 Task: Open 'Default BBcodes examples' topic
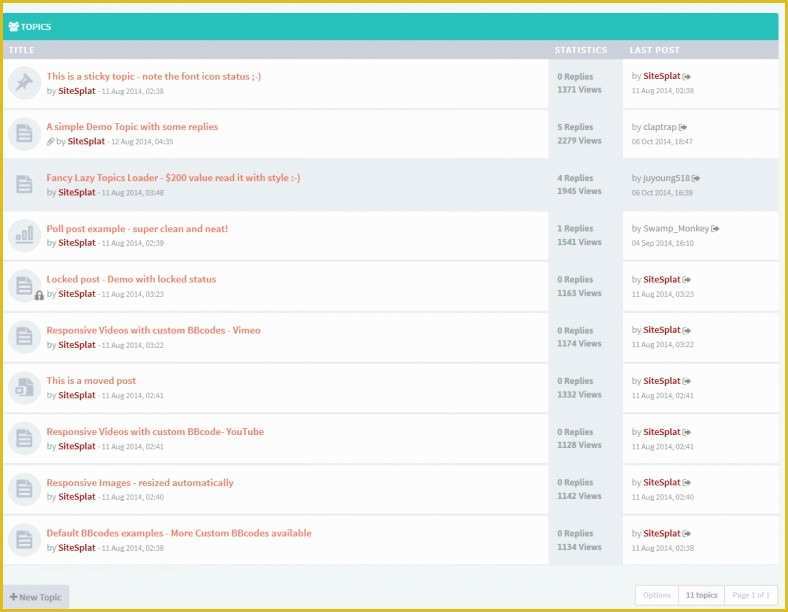point(179,533)
